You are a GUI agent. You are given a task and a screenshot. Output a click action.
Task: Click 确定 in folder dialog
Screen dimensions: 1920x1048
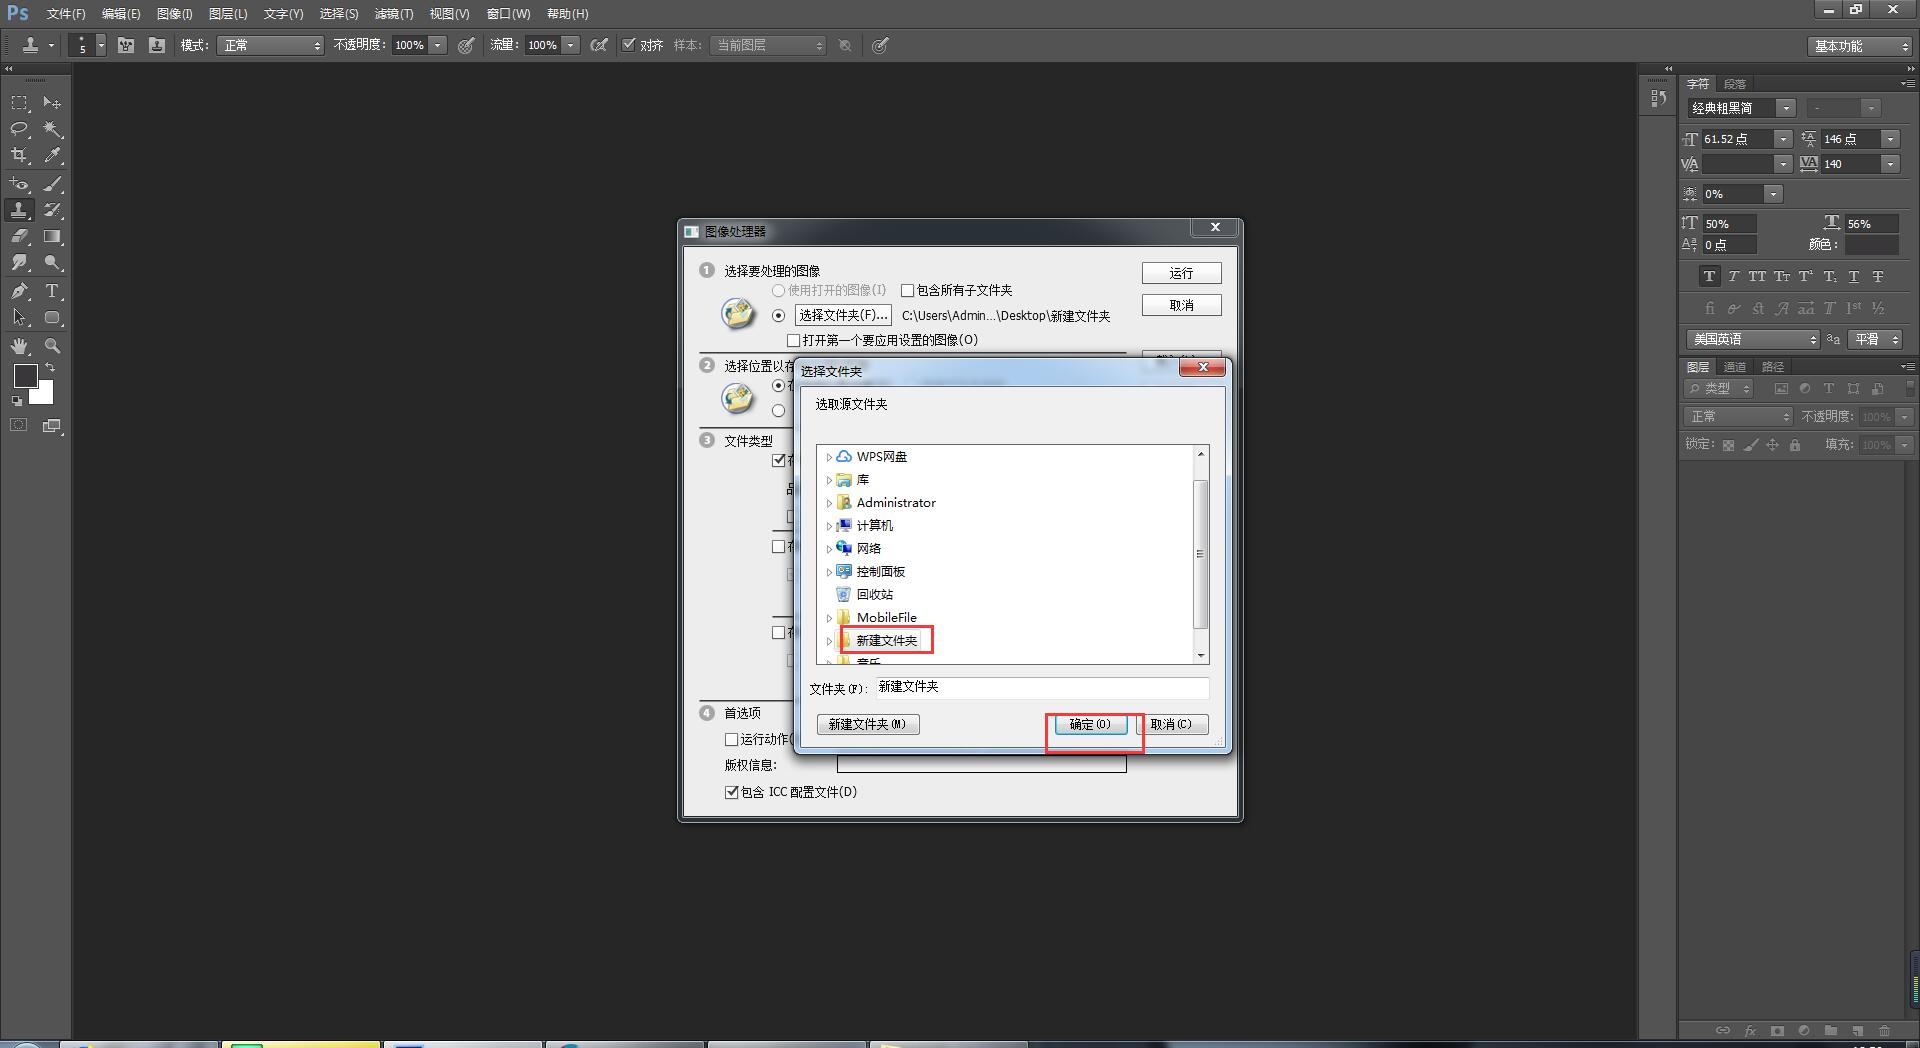click(1090, 724)
